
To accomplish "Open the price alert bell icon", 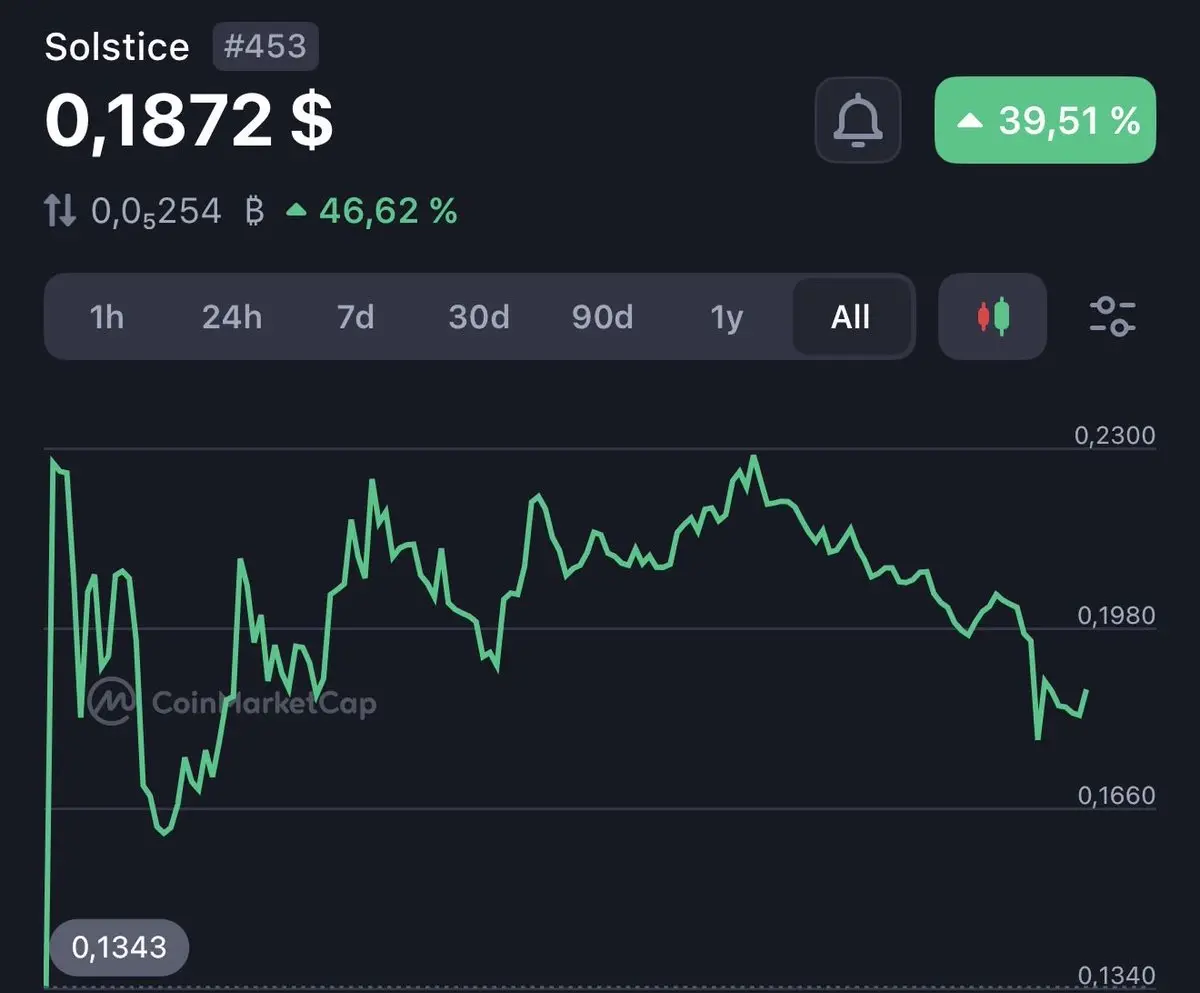I will 858,120.
